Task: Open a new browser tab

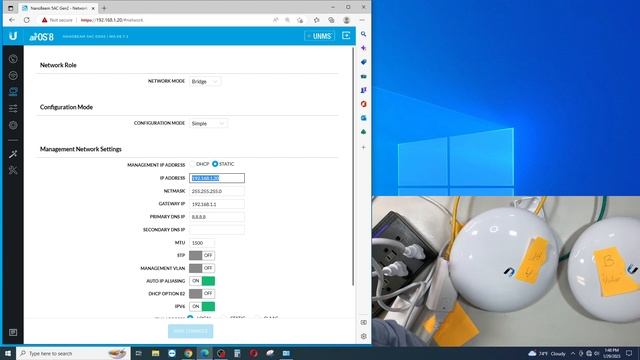Action: pyautogui.click(x=104, y=8)
